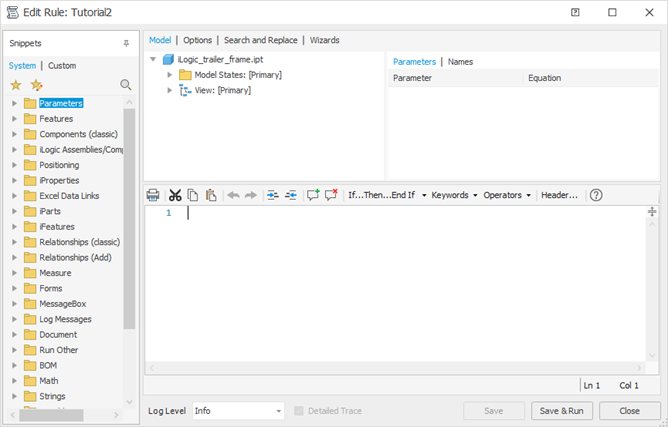The image size is (668, 427).
Task: Expand the Model States: [Primary] node
Action: (170, 75)
